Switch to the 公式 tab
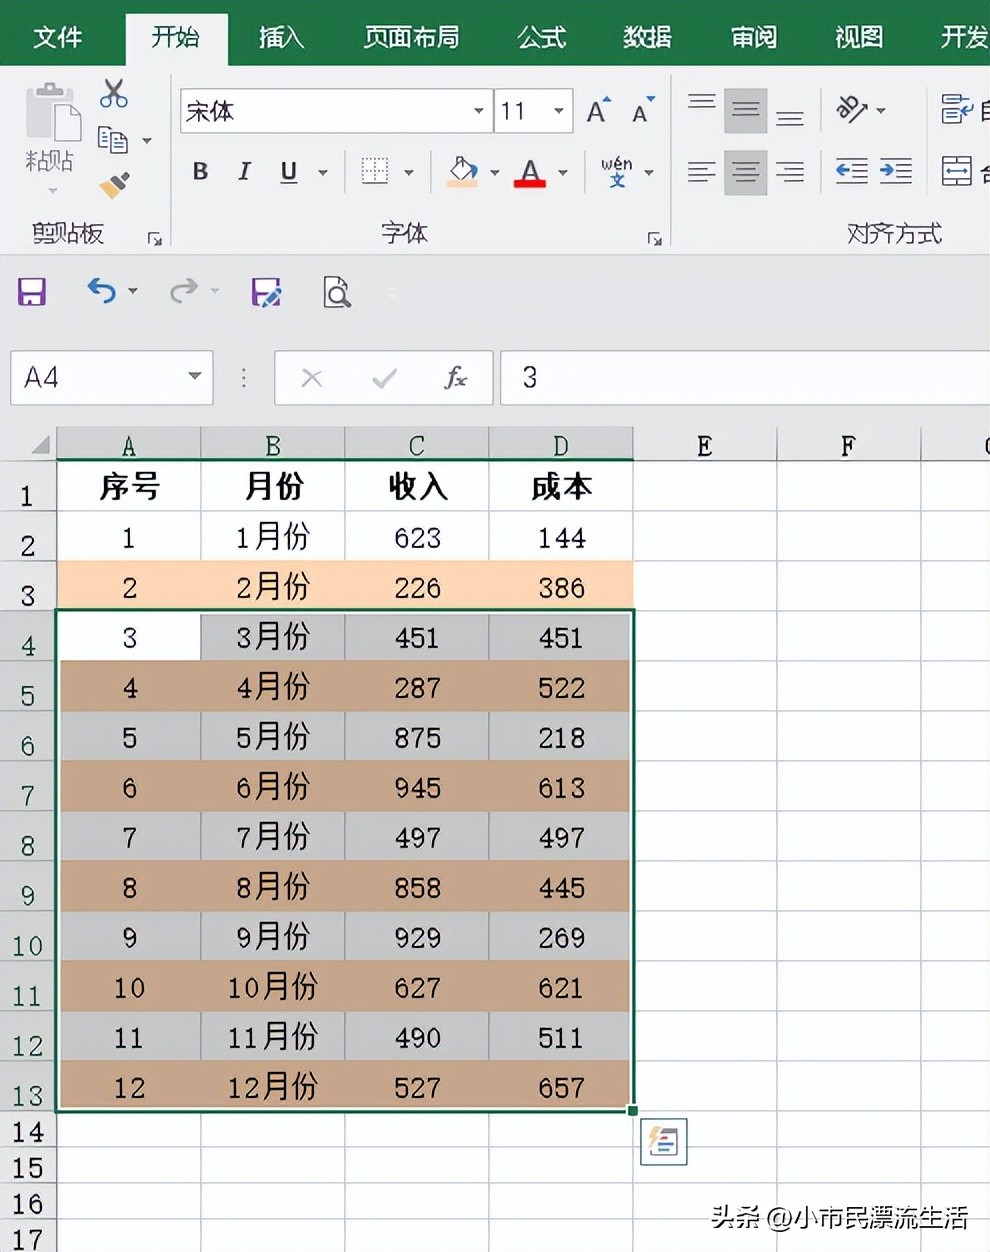The height and width of the screenshot is (1252, 990). click(541, 37)
